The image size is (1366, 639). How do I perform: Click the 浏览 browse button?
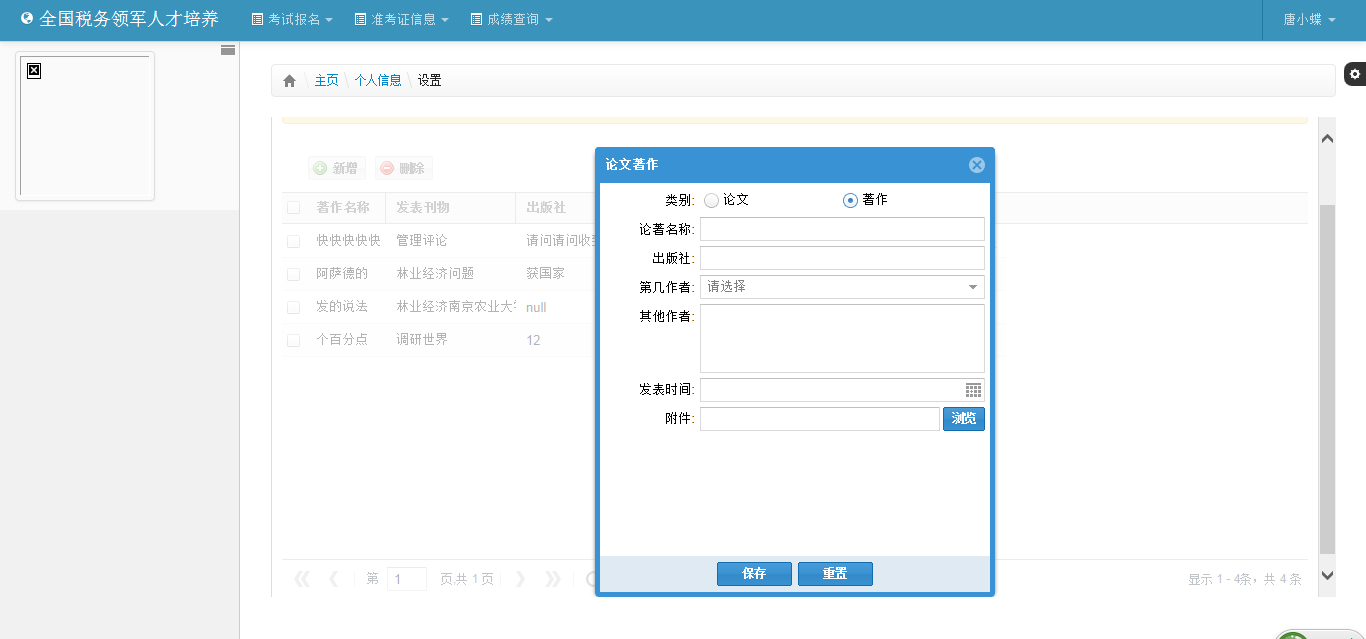coord(964,419)
